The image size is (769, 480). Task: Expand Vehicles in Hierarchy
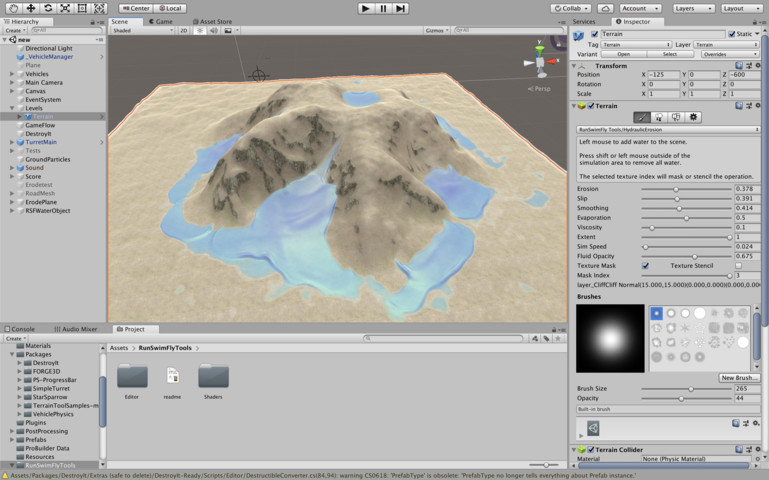tap(12, 74)
